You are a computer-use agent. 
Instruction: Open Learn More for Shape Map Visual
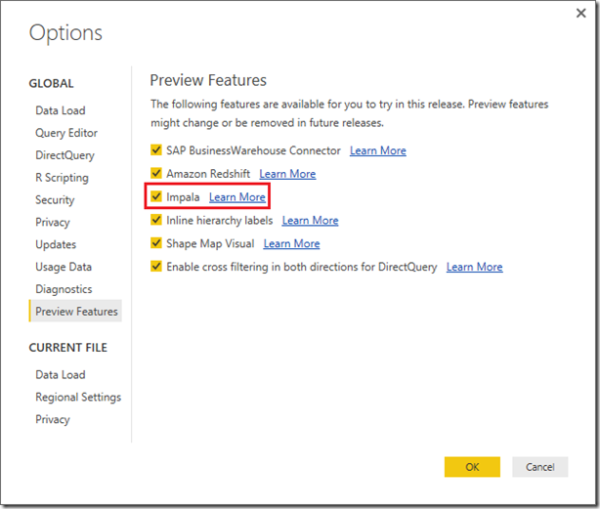coord(292,244)
